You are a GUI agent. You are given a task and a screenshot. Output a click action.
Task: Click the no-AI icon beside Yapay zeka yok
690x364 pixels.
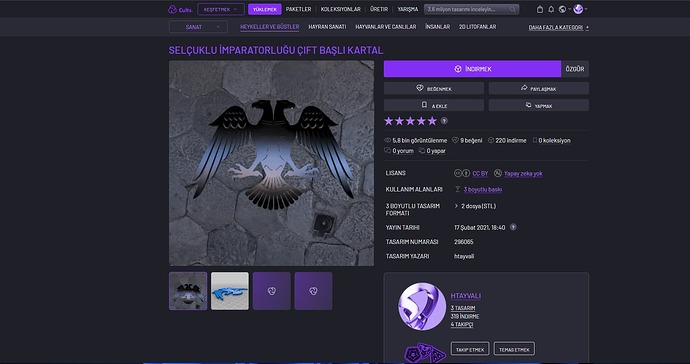[498, 173]
